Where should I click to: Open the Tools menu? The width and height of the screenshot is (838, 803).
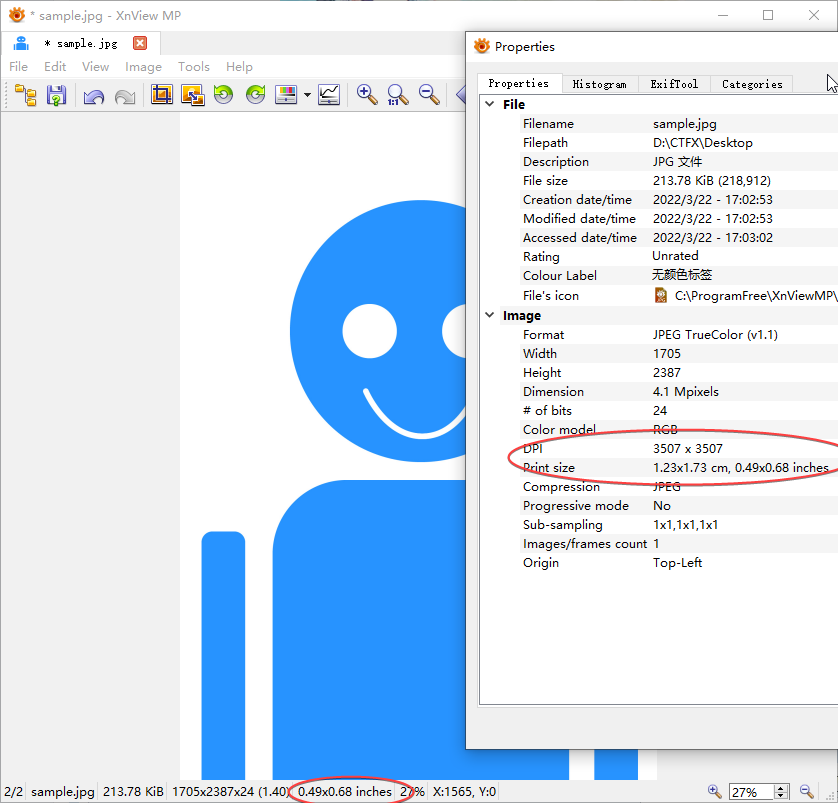(x=194, y=67)
